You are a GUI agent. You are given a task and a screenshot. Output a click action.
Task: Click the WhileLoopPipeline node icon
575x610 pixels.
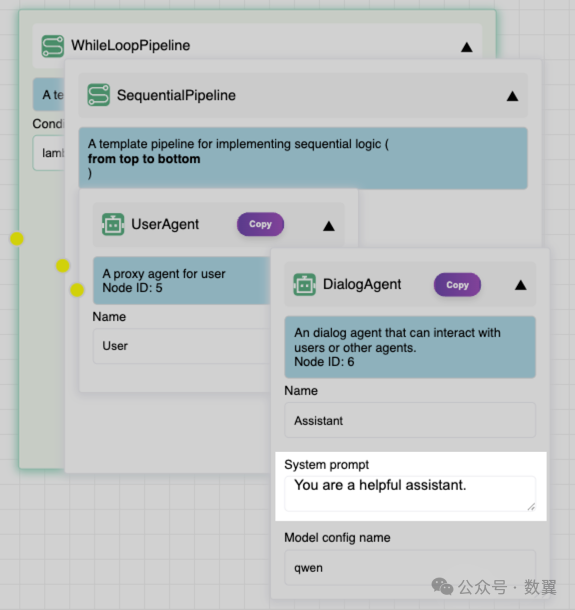click(53, 46)
